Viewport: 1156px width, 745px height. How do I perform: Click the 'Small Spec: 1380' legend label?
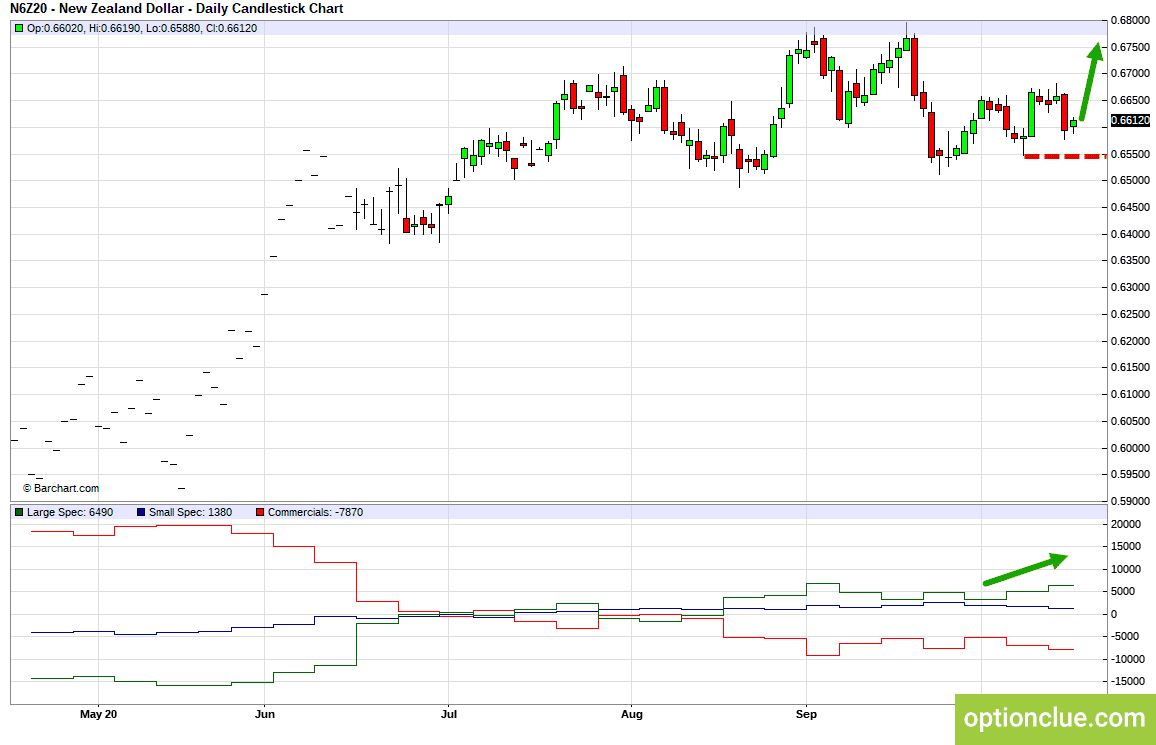[x=190, y=512]
